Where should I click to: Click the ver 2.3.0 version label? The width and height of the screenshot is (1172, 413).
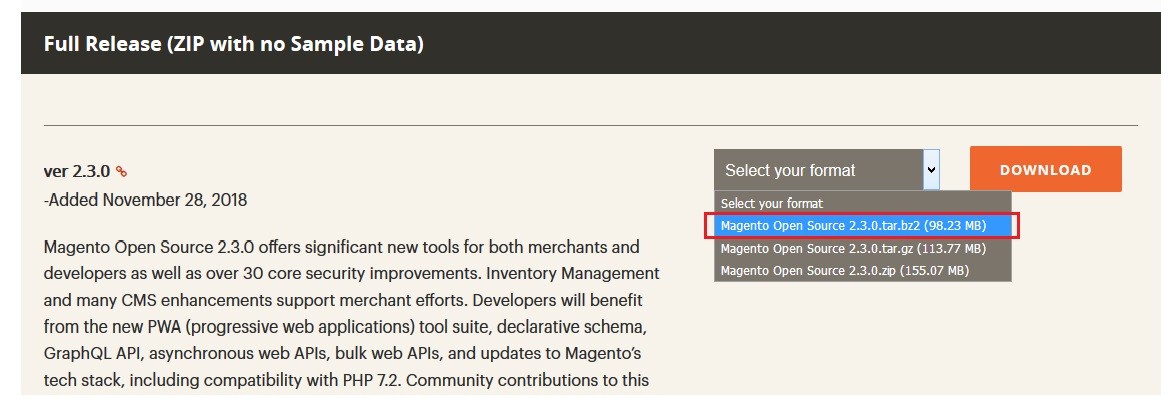pos(77,172)
